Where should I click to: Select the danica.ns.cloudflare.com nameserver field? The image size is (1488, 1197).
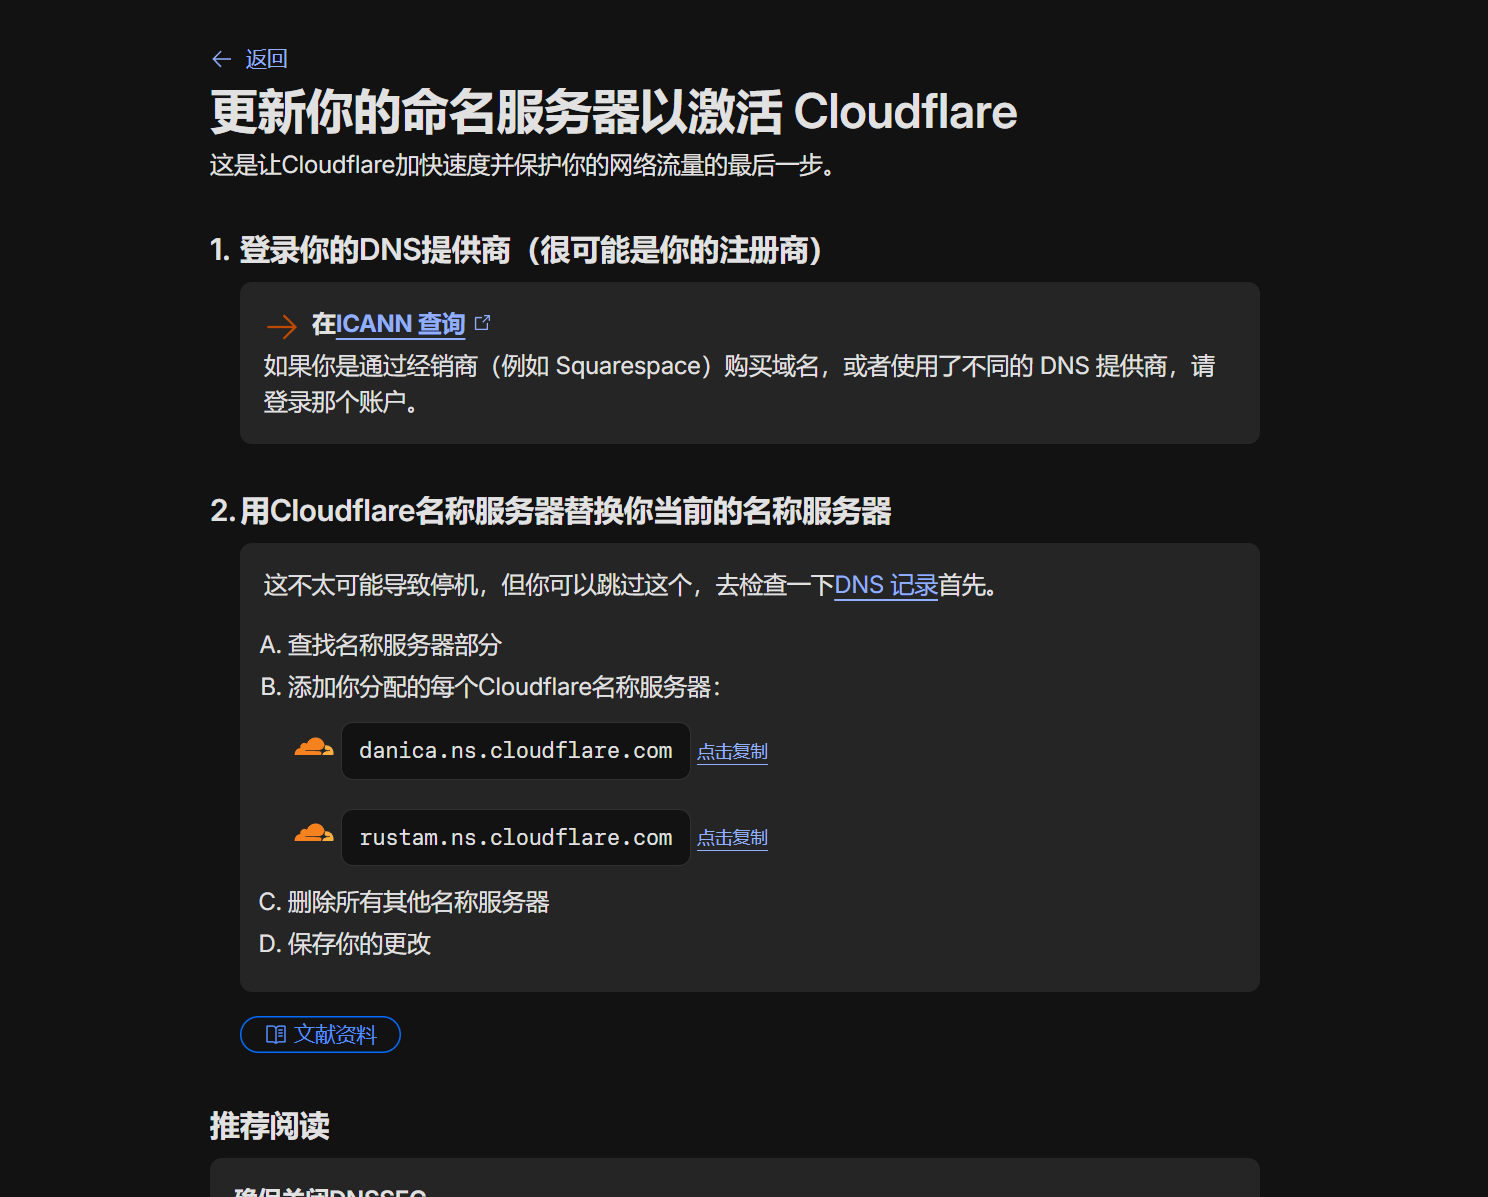click(x=516, y=751)
